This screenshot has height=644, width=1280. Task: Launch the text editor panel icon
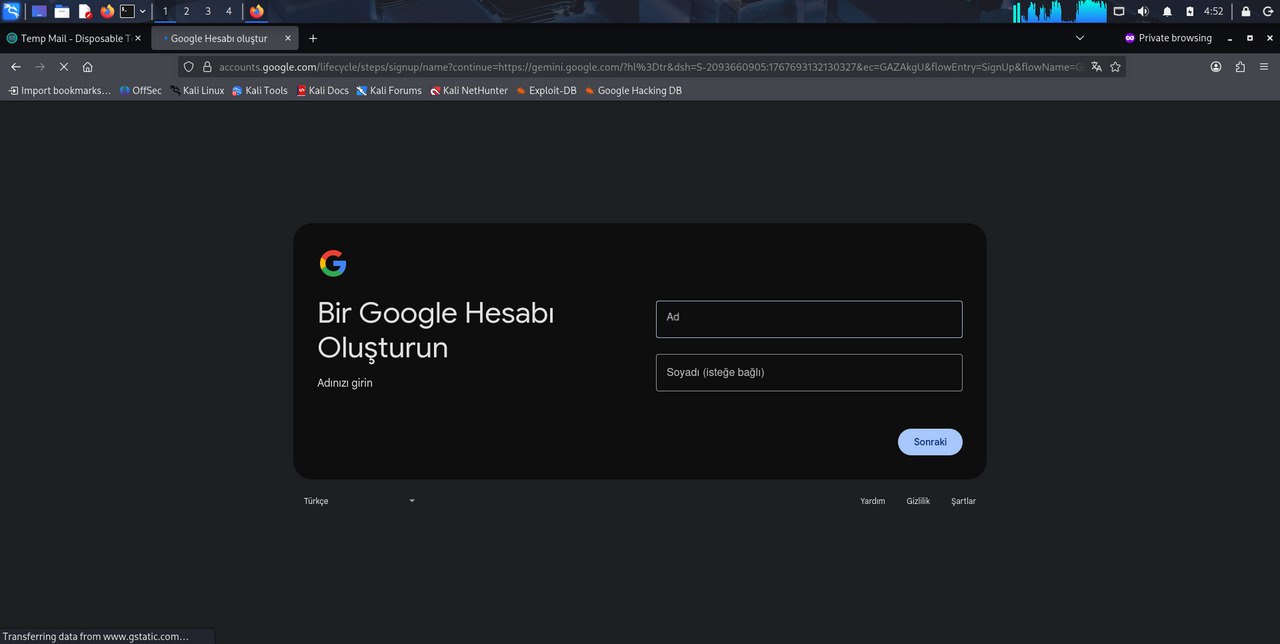click(85, 11)
